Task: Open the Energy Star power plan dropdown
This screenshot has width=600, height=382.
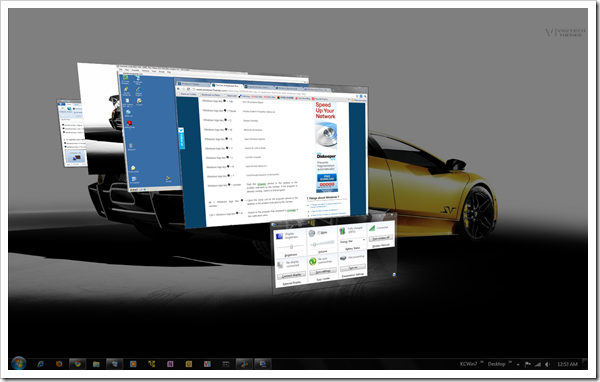Action: [352, 241]
